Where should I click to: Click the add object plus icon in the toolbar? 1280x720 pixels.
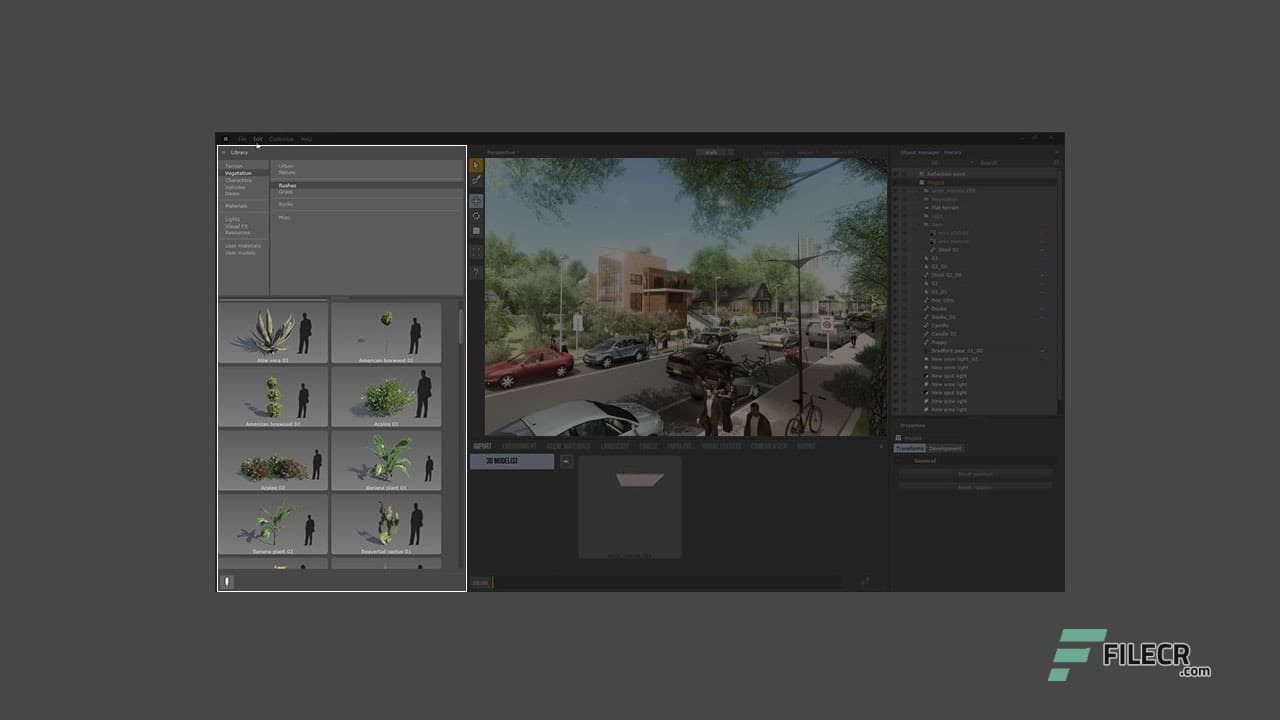(475, 231)
